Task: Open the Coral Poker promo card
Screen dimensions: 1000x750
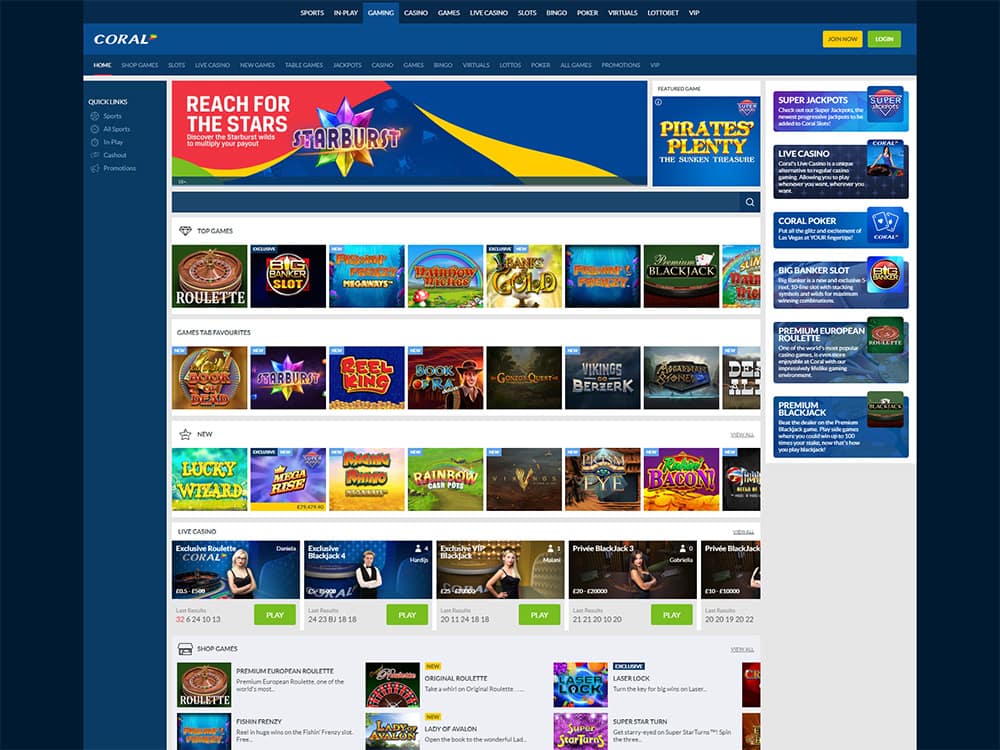Action: click(841, 228)
